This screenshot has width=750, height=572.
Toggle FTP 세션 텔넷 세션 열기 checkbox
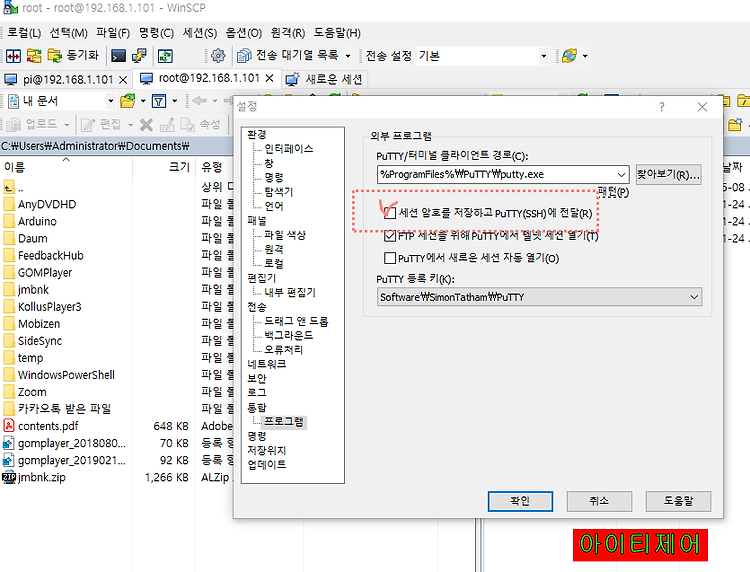pyautogui.click(x=390, y=236)
